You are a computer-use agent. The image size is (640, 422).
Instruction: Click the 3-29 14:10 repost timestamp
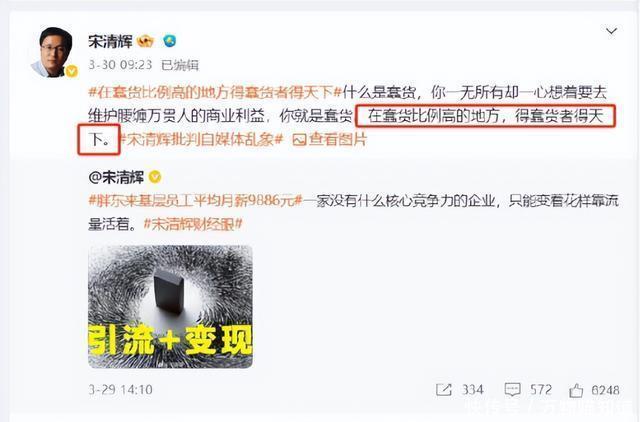pyautogui.click(x=120, y=390)
